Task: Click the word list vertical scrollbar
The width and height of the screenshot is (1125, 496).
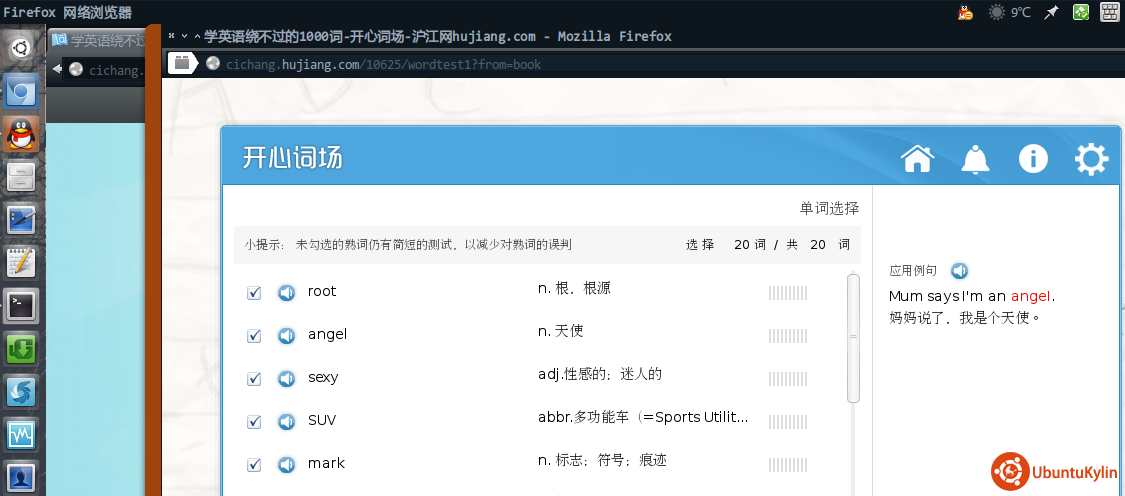Action: [x=853, y=338]
